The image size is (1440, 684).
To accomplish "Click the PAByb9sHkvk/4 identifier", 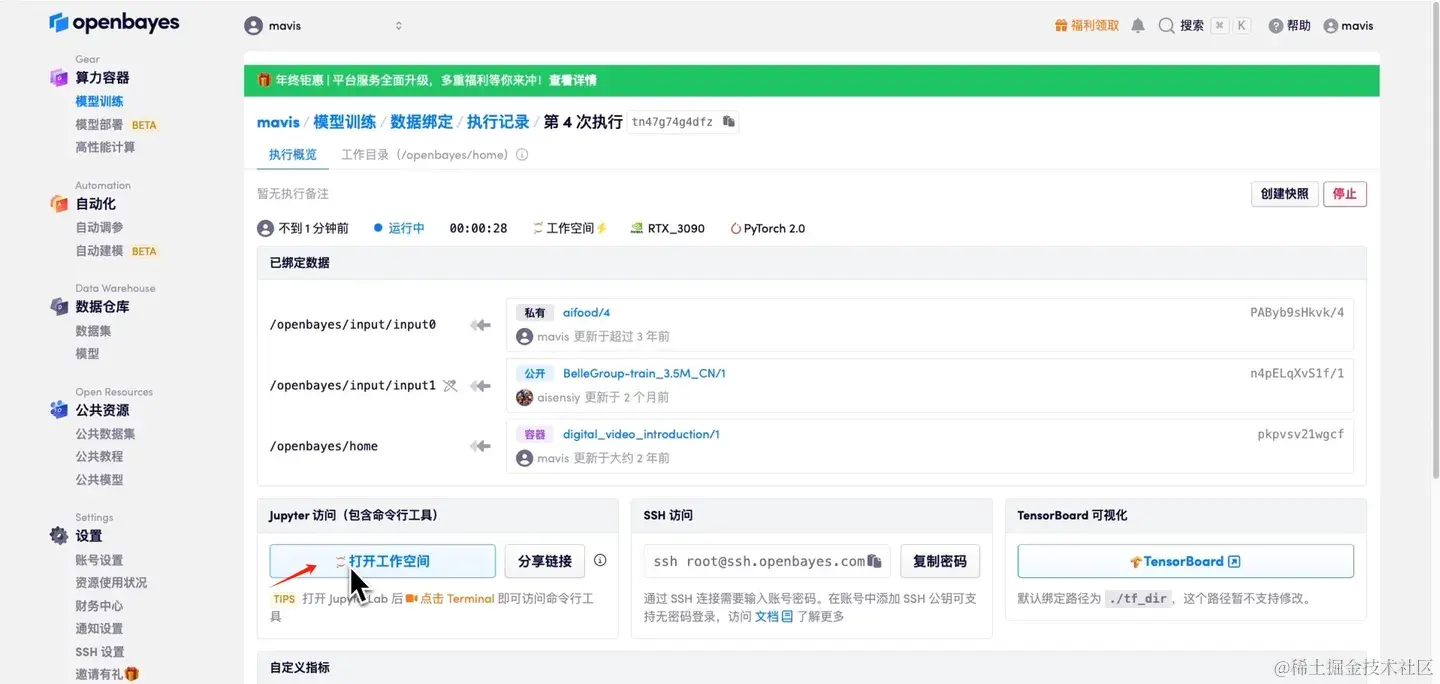I will [1297, 313].
